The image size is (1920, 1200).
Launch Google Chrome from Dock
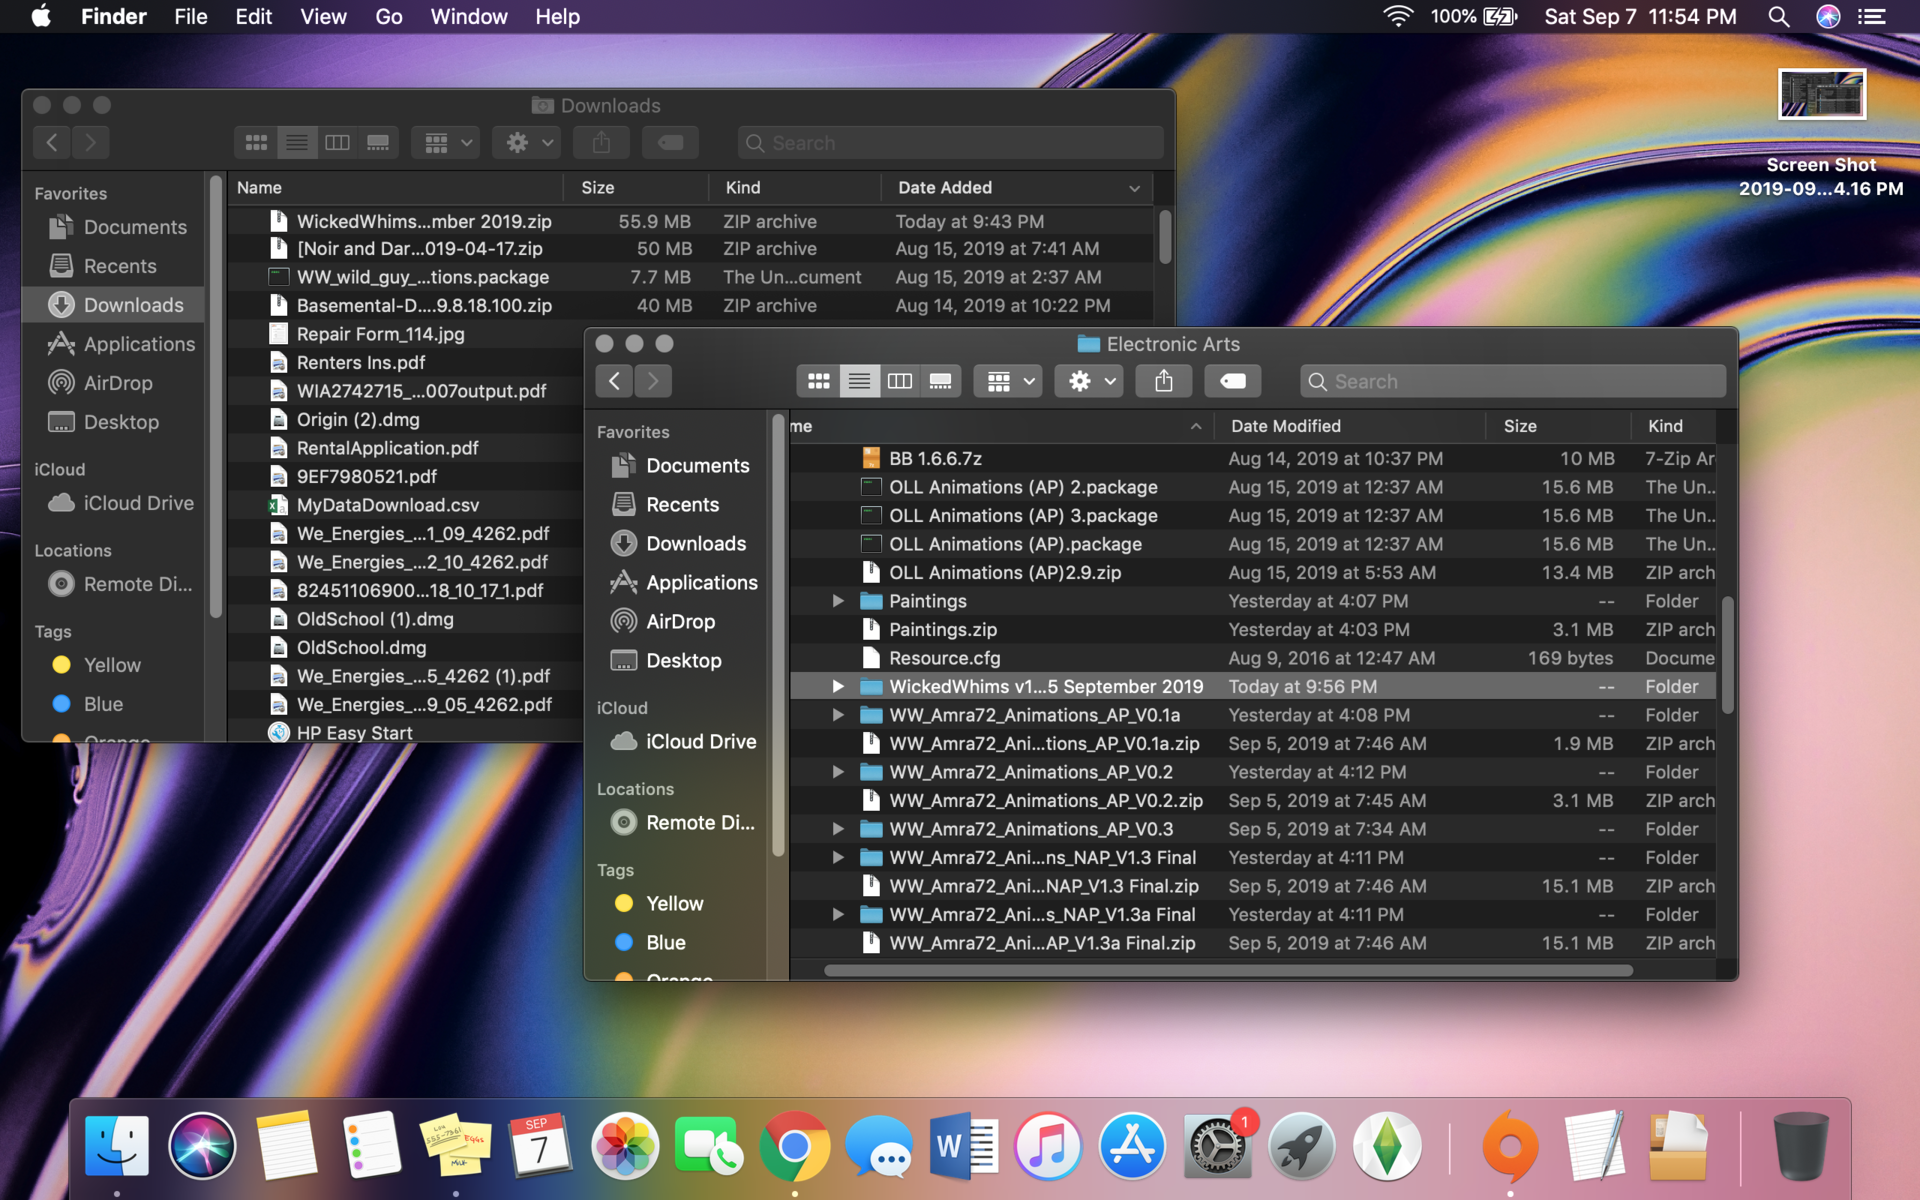tap(795, 1146)
